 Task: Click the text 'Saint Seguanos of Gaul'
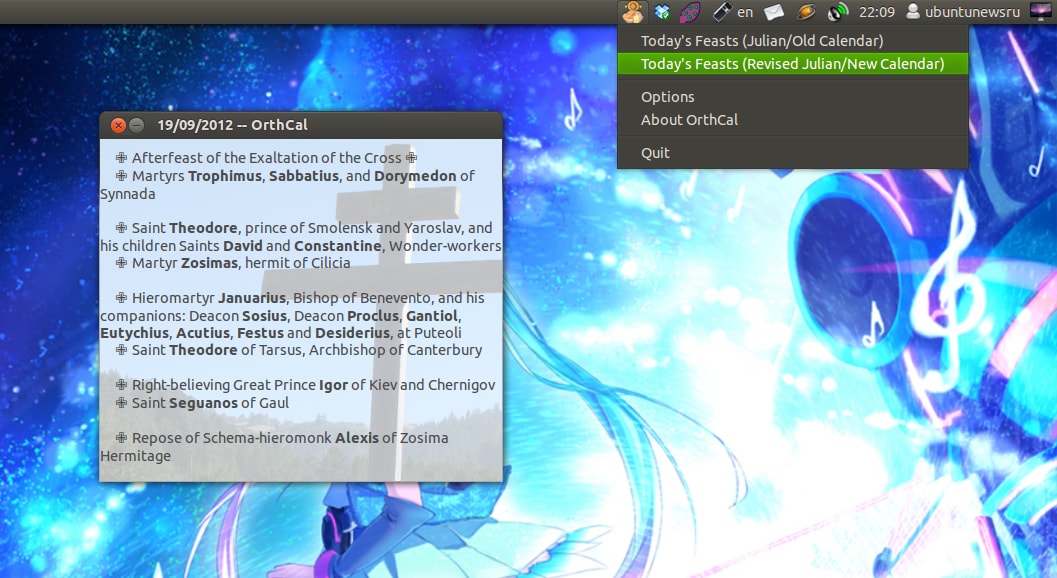point(210,403)
